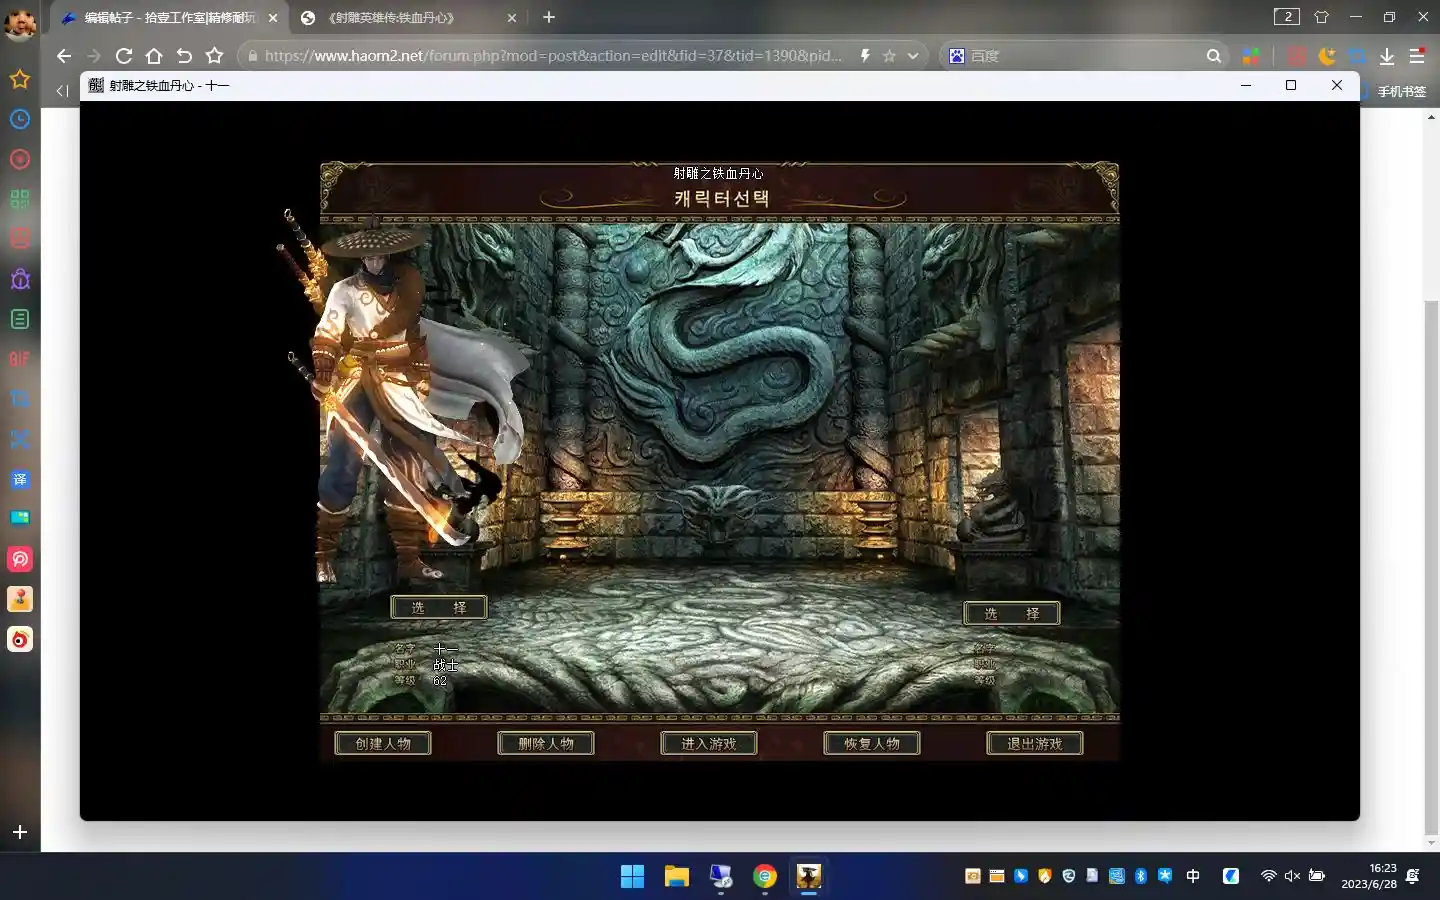Click the 手机书签 mobile bookmarks link

click(x=1401, y=91)
